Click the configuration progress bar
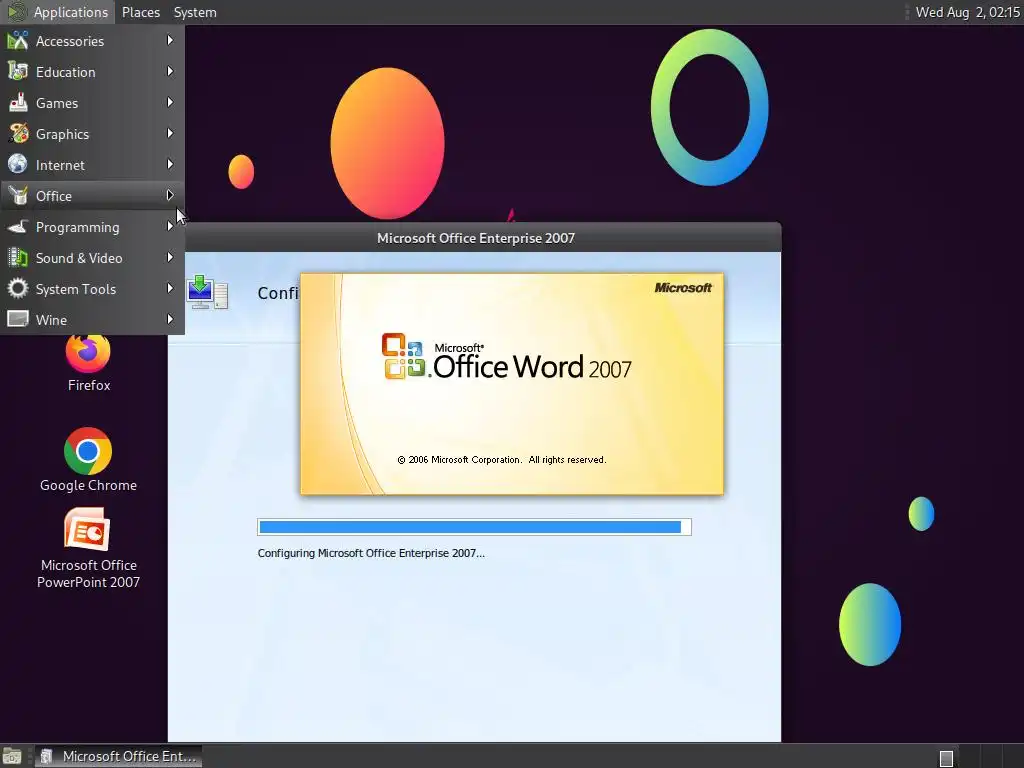This screenshot has height=768, width=1024. coord(474,527)
